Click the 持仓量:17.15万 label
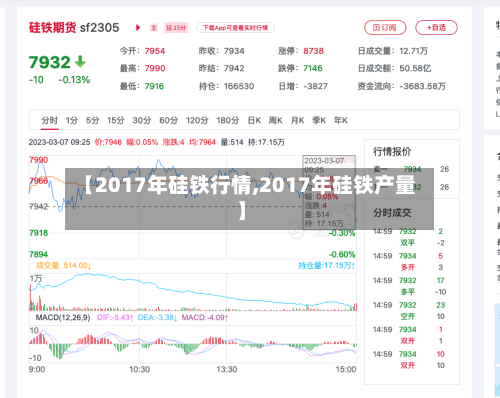 [x=327, y=266]
